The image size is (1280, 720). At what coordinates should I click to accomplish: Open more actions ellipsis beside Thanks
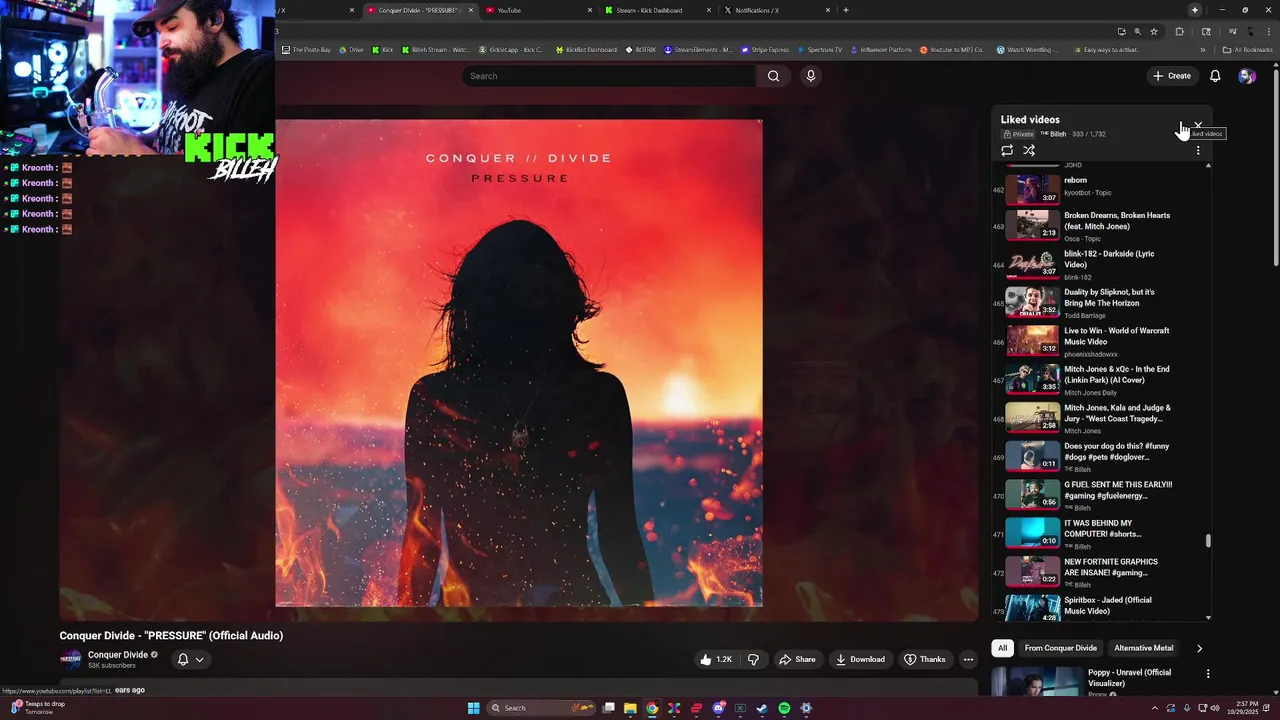click(968, 659)
